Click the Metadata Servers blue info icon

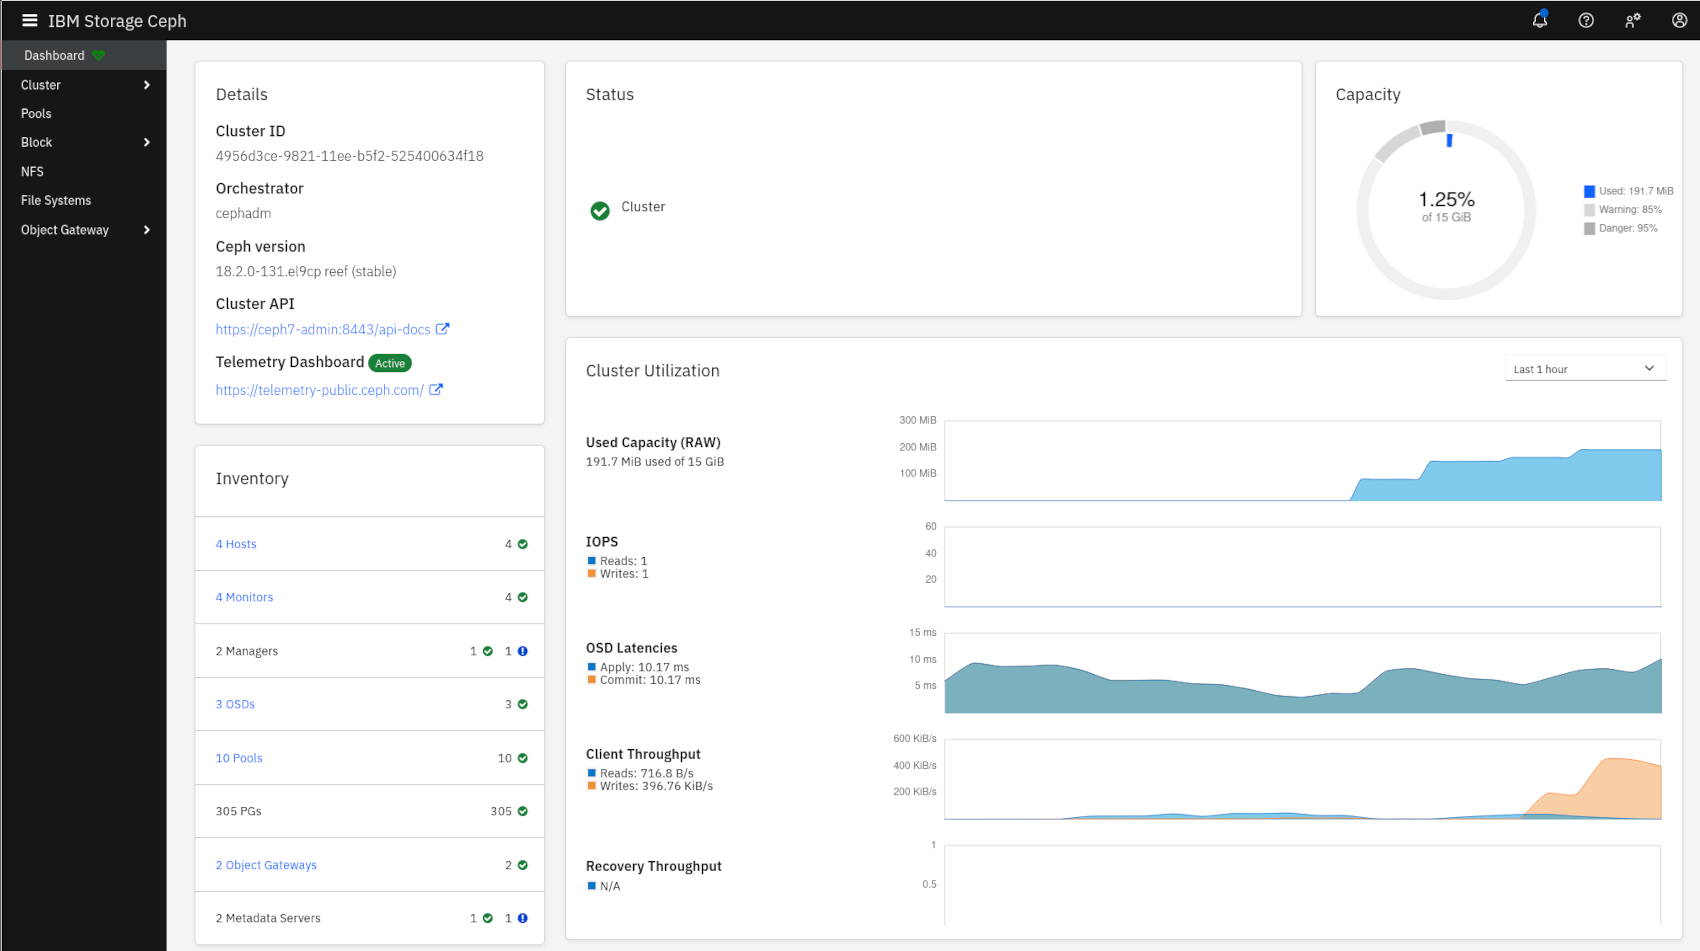523,918
